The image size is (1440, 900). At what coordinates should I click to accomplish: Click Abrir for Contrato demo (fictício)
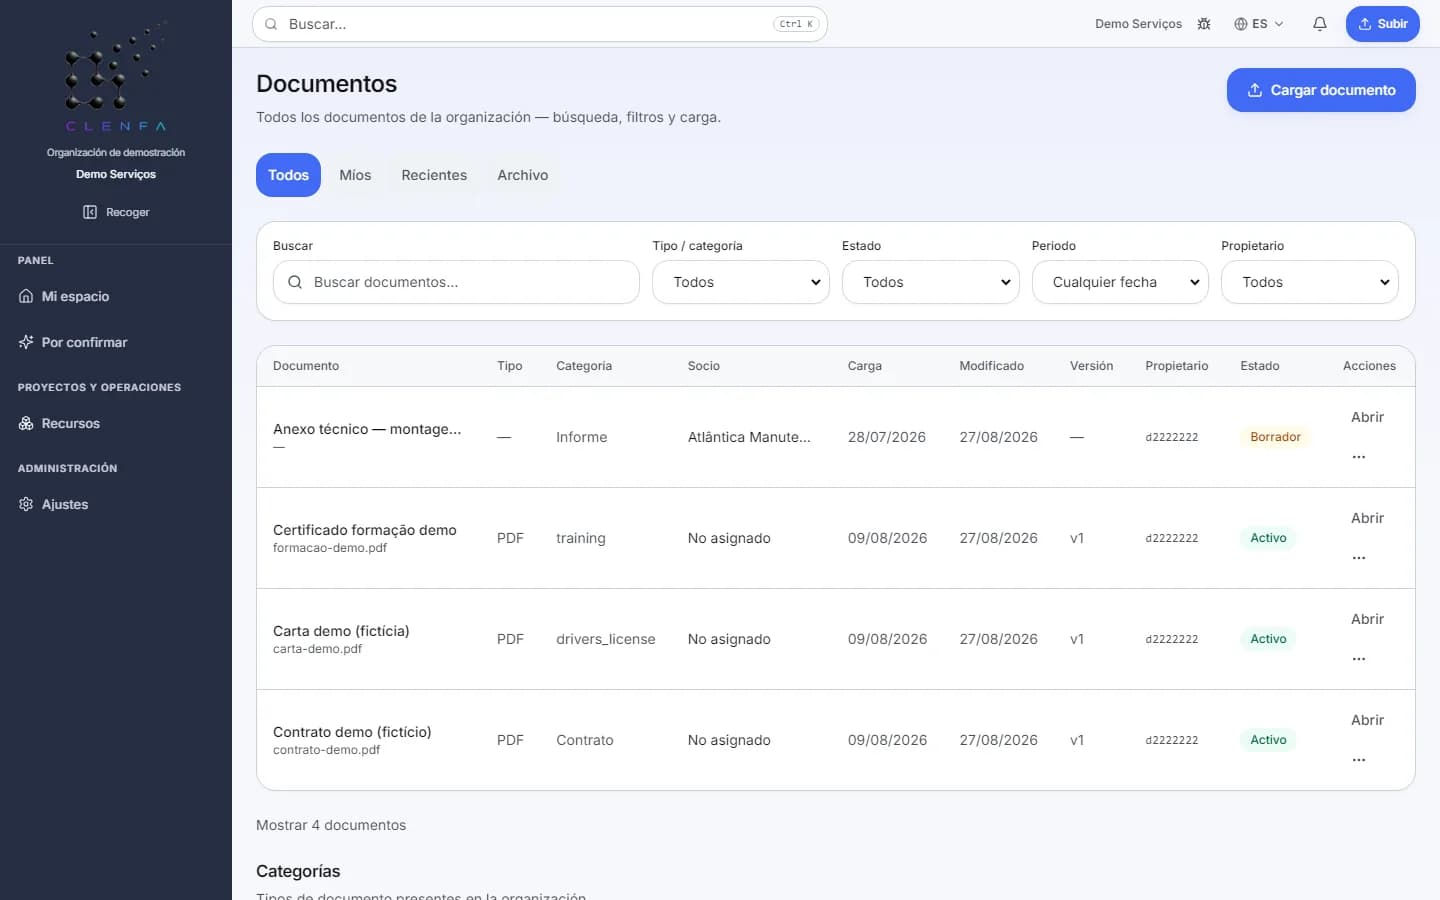coord(1367,720)
